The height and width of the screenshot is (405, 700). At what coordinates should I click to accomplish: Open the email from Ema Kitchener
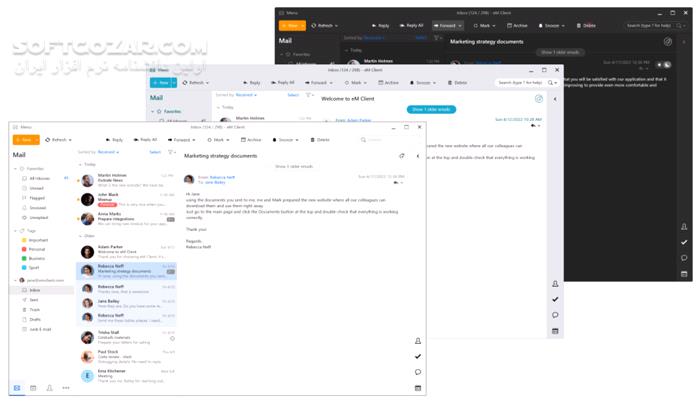pyautogui.click(x=127, y=376)
